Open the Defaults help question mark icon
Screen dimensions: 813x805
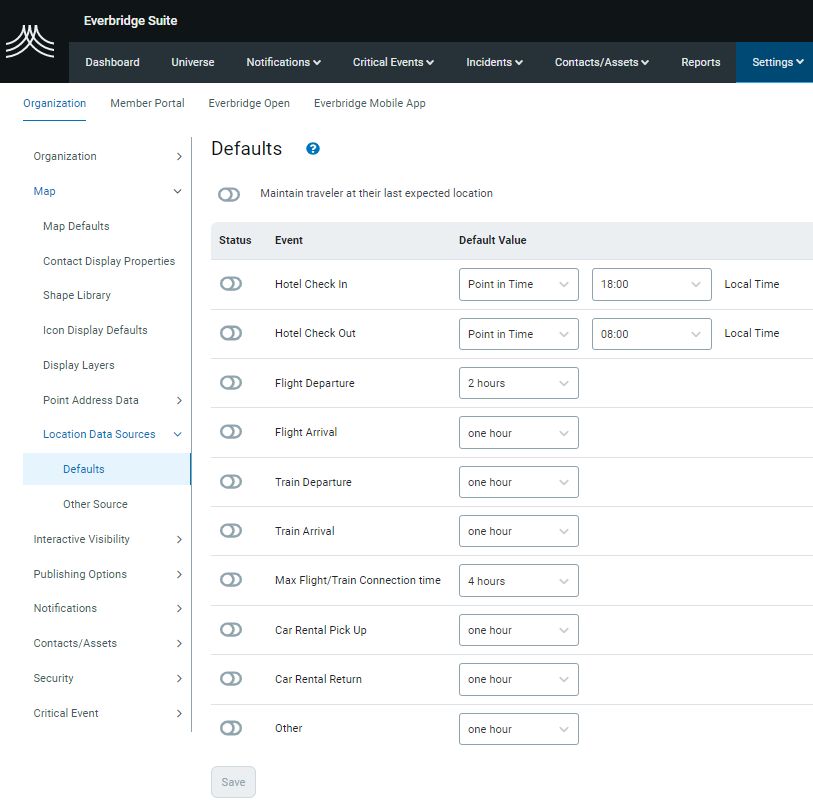pyautogui.click(x=313, y=149)
